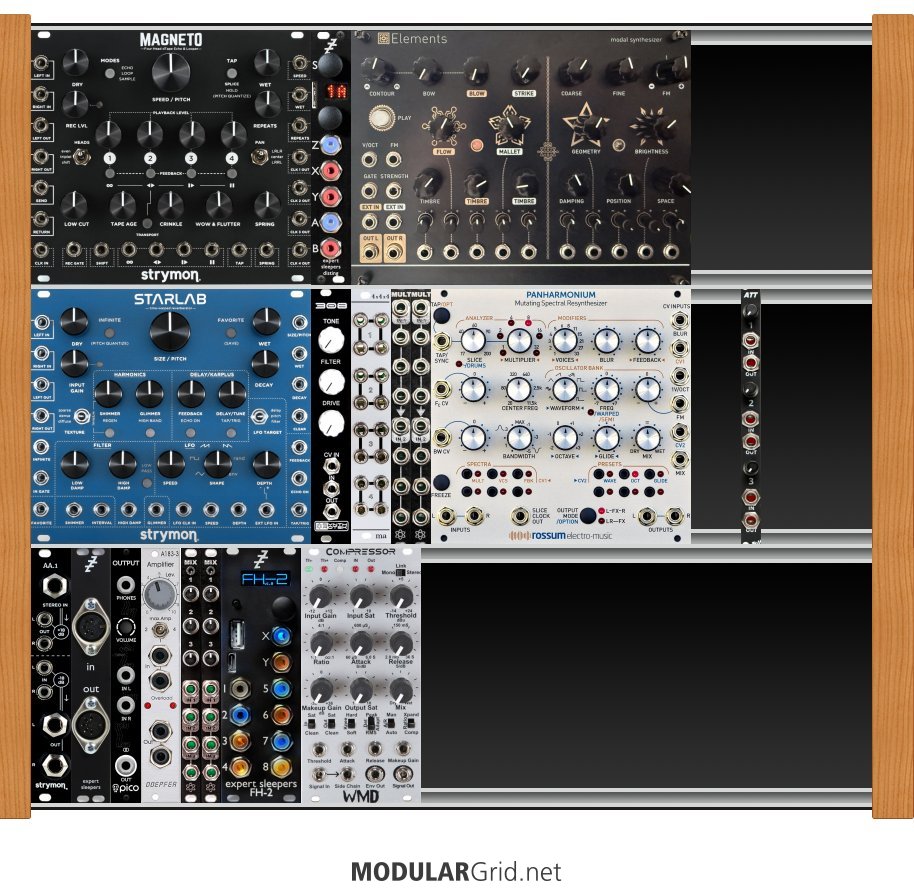Click the A183-3 Amplifier Lev knob
Viewport: 914px width, 893px height.
[160, 595]
